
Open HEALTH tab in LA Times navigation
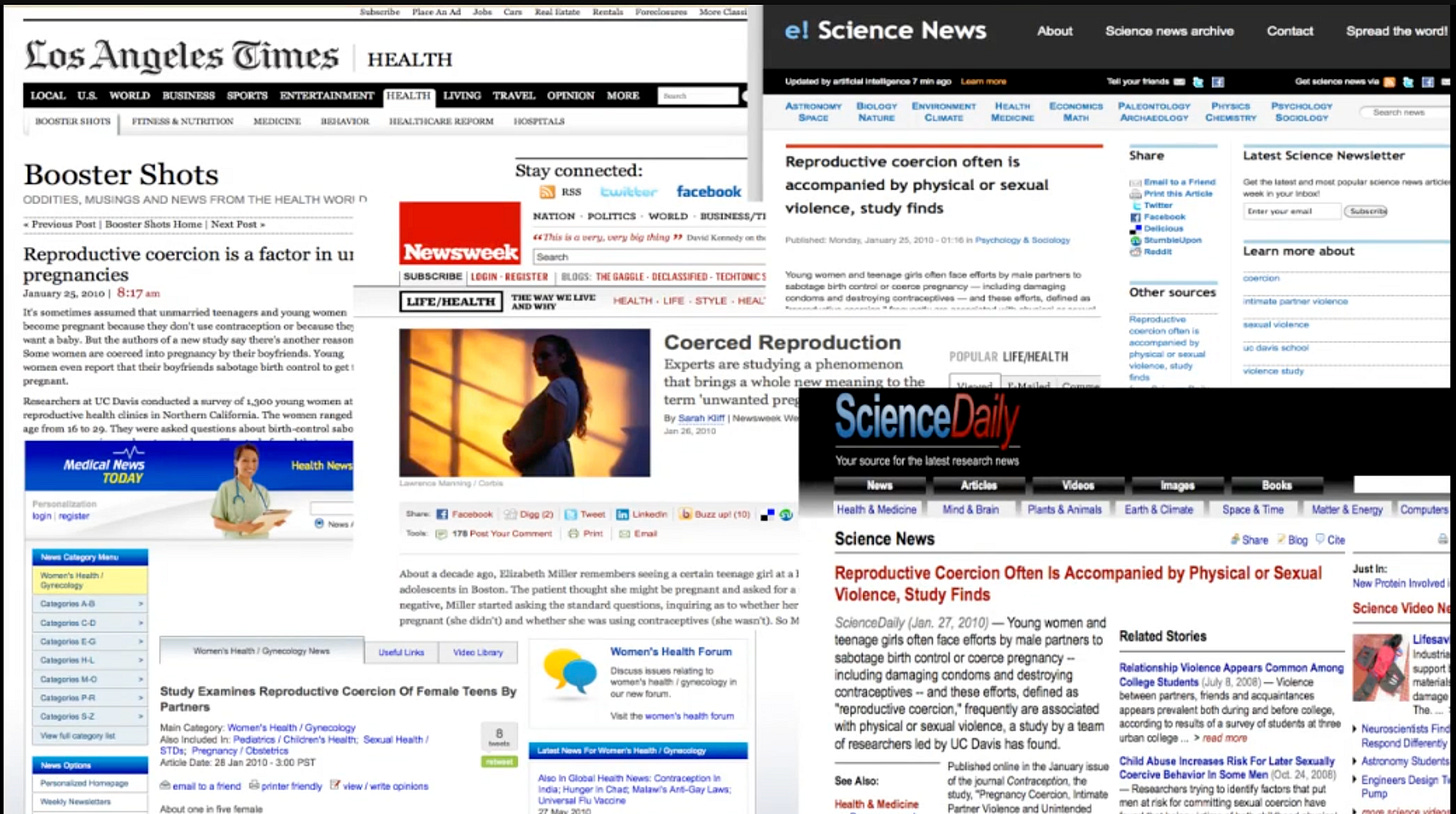(x=408, y=96)
